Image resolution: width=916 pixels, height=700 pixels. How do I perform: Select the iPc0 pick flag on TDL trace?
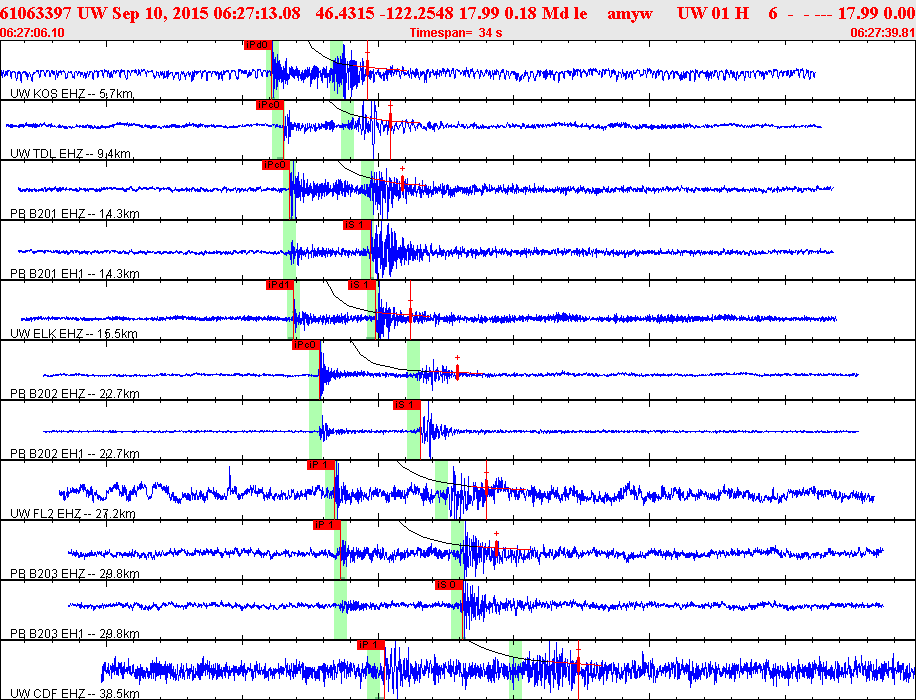click(x=269, y=105)
